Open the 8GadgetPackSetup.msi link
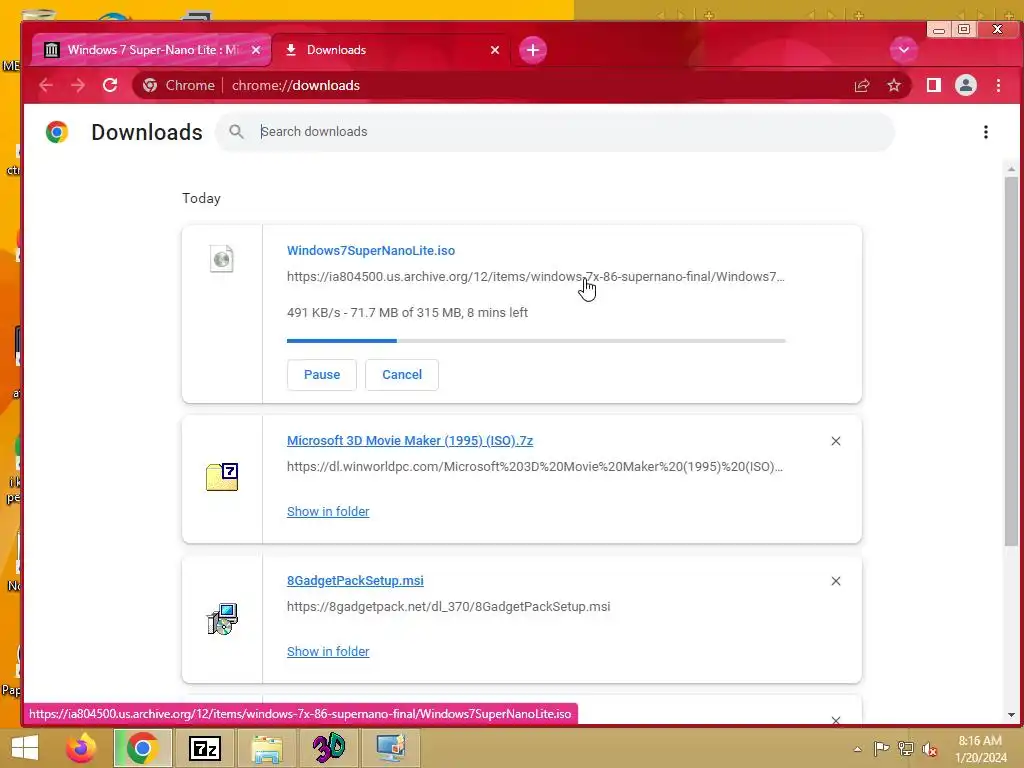This screenshot has height=768, width=1024. tap(355, 581)
